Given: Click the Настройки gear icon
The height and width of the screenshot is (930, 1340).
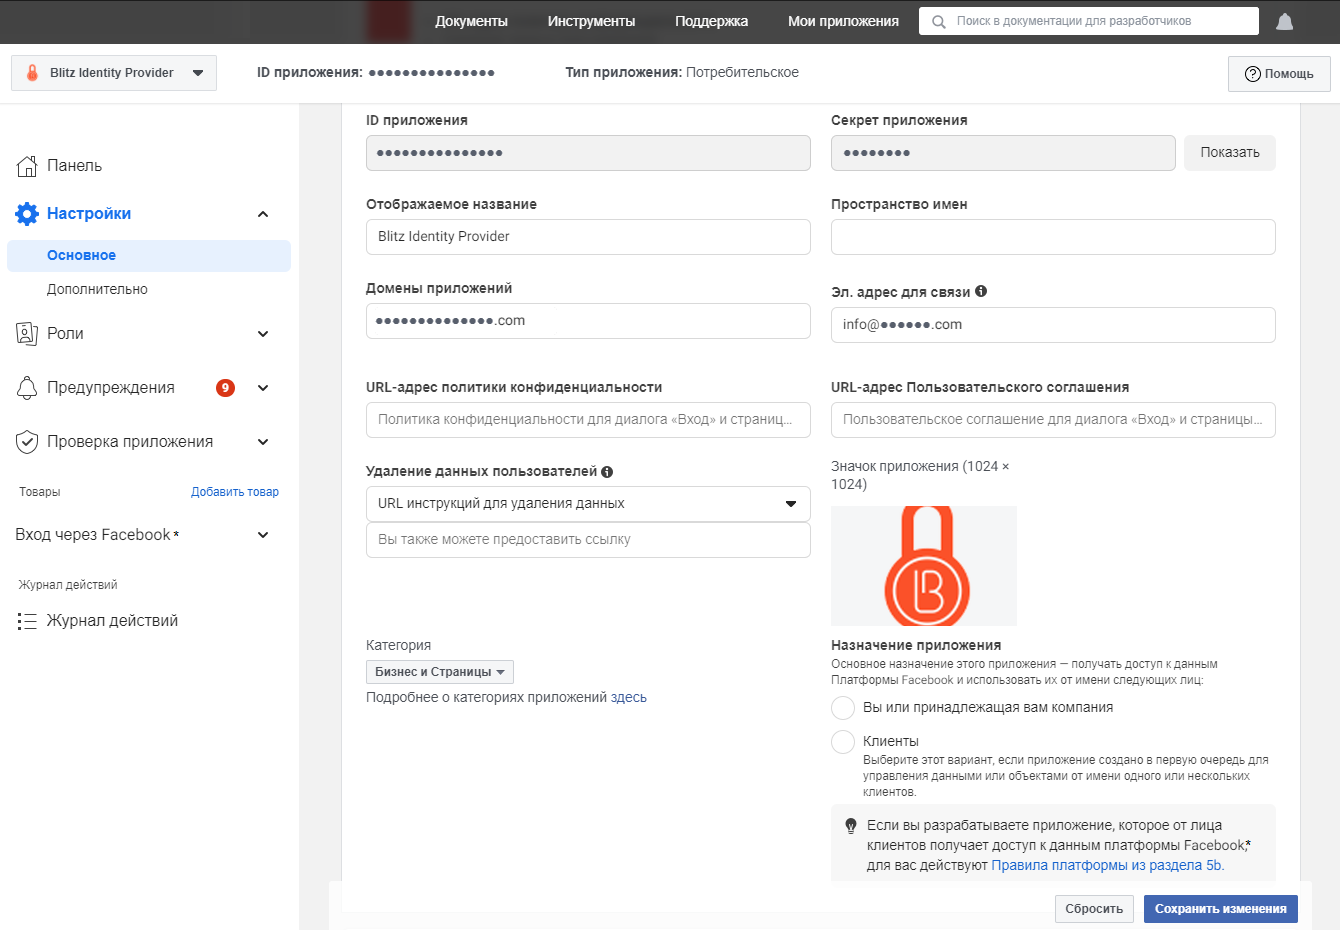Looking at the screenshot, I should click(x=27, y=214).
